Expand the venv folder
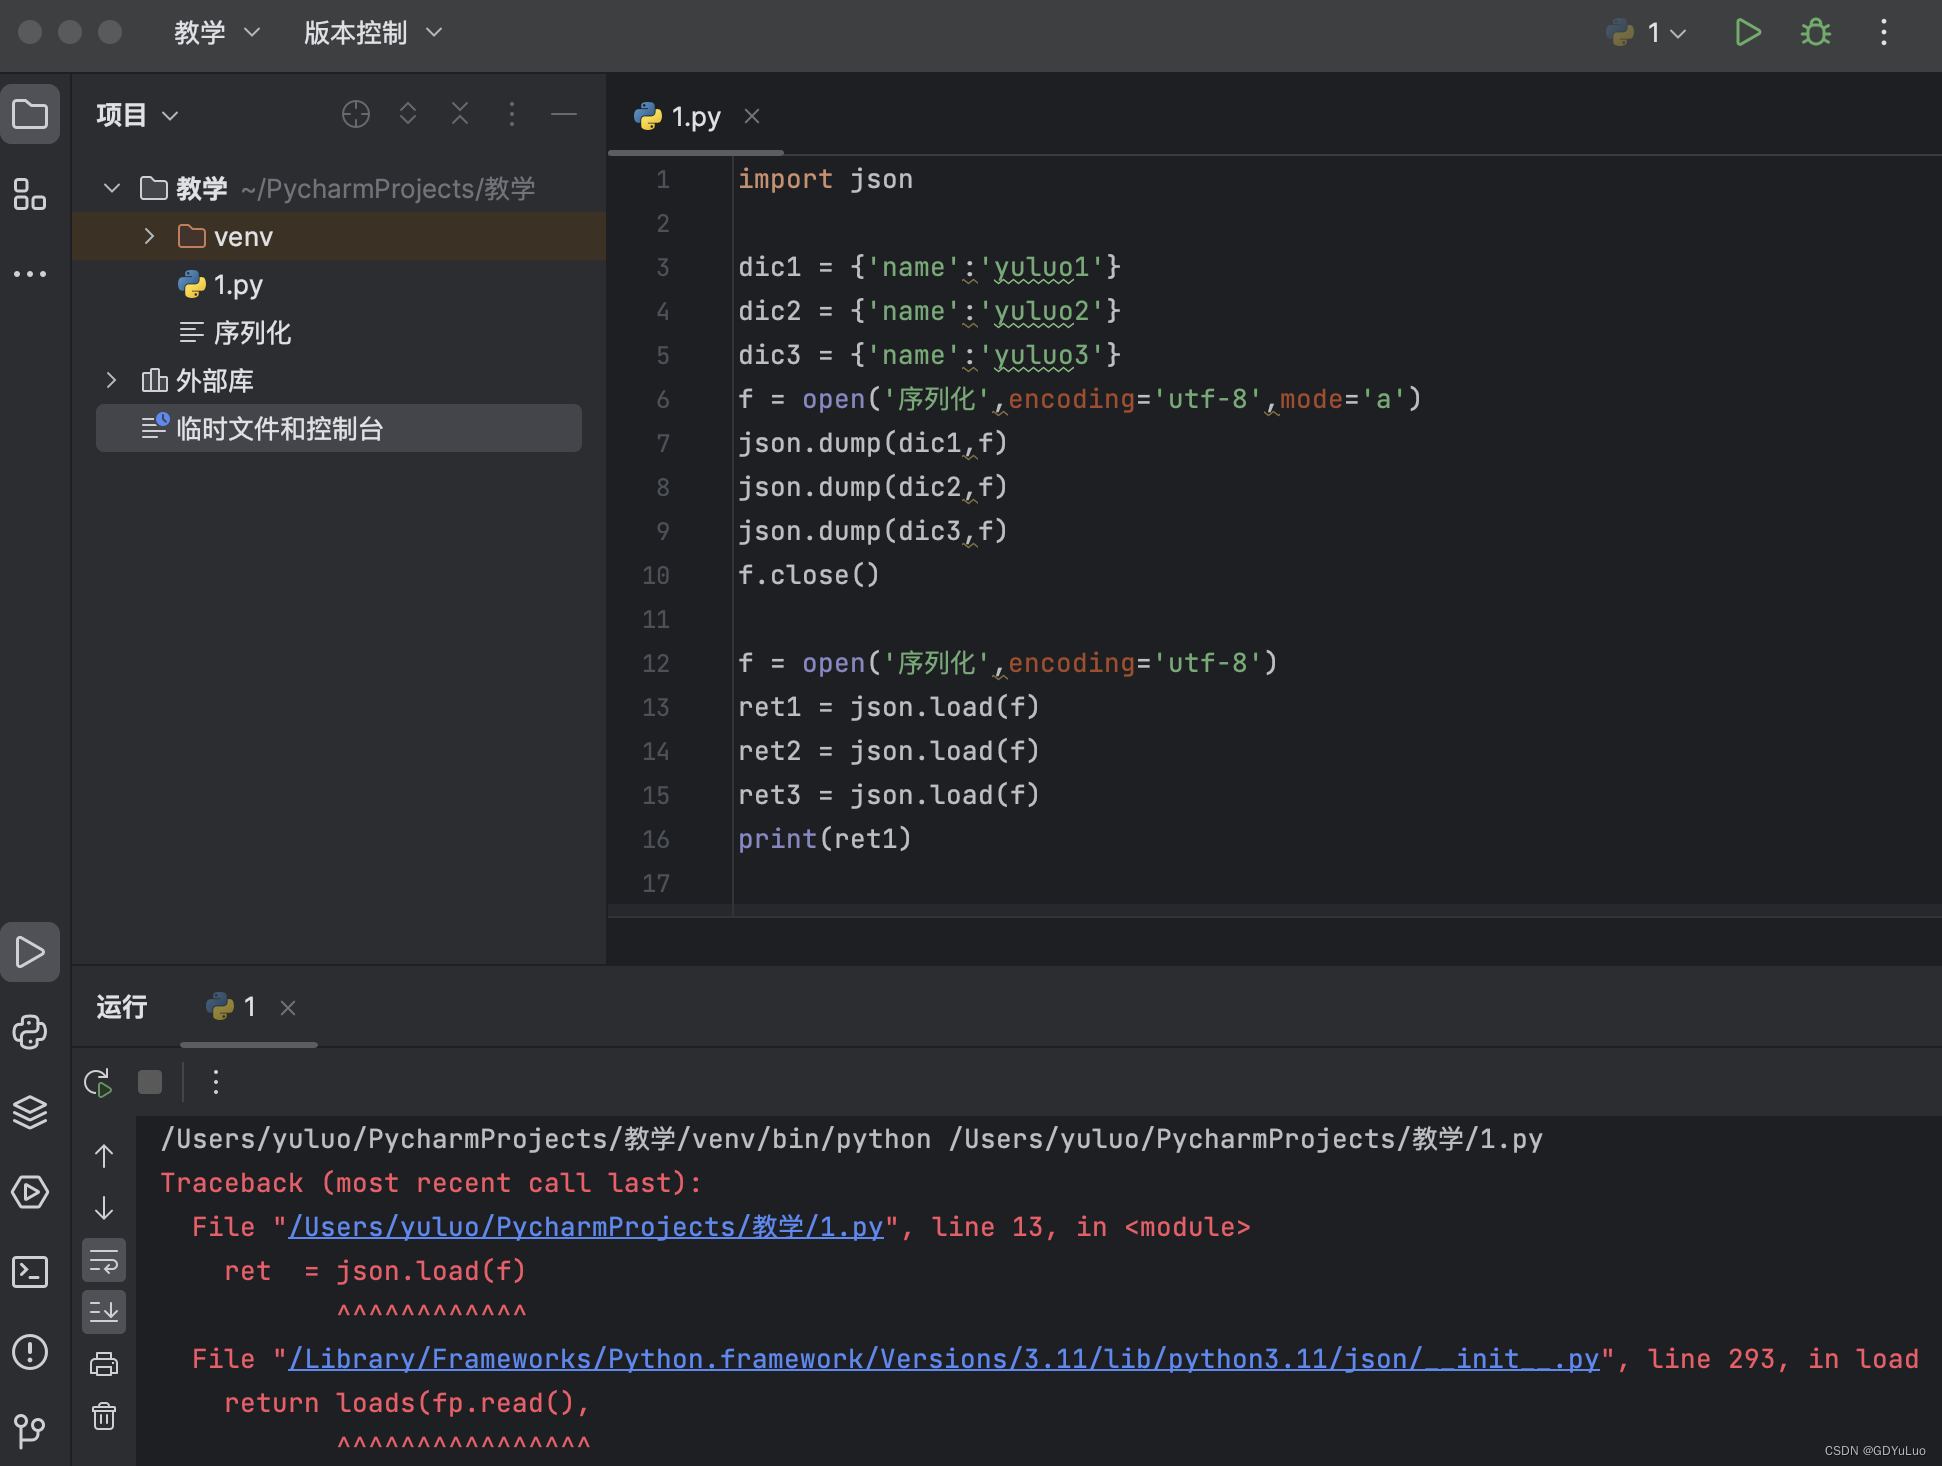This screenshot has height=1466, width=1942. (x=149, y=237)
